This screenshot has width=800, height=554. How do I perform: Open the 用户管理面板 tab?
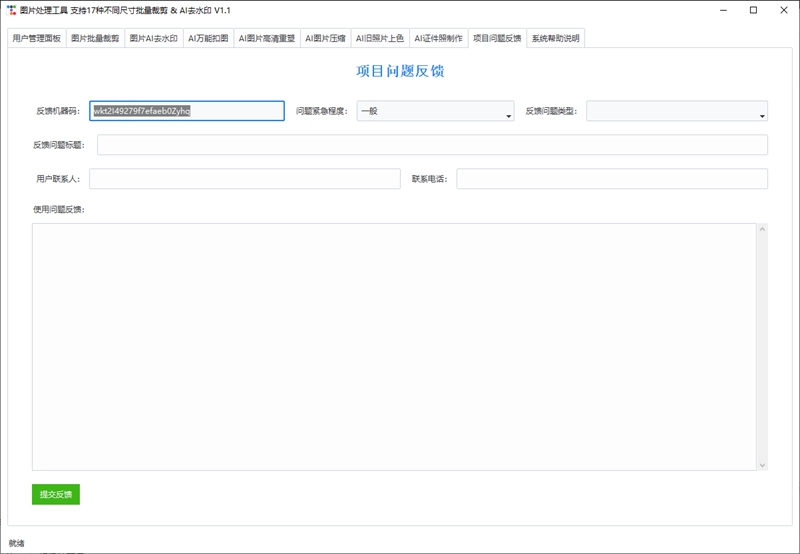point(37,38)
